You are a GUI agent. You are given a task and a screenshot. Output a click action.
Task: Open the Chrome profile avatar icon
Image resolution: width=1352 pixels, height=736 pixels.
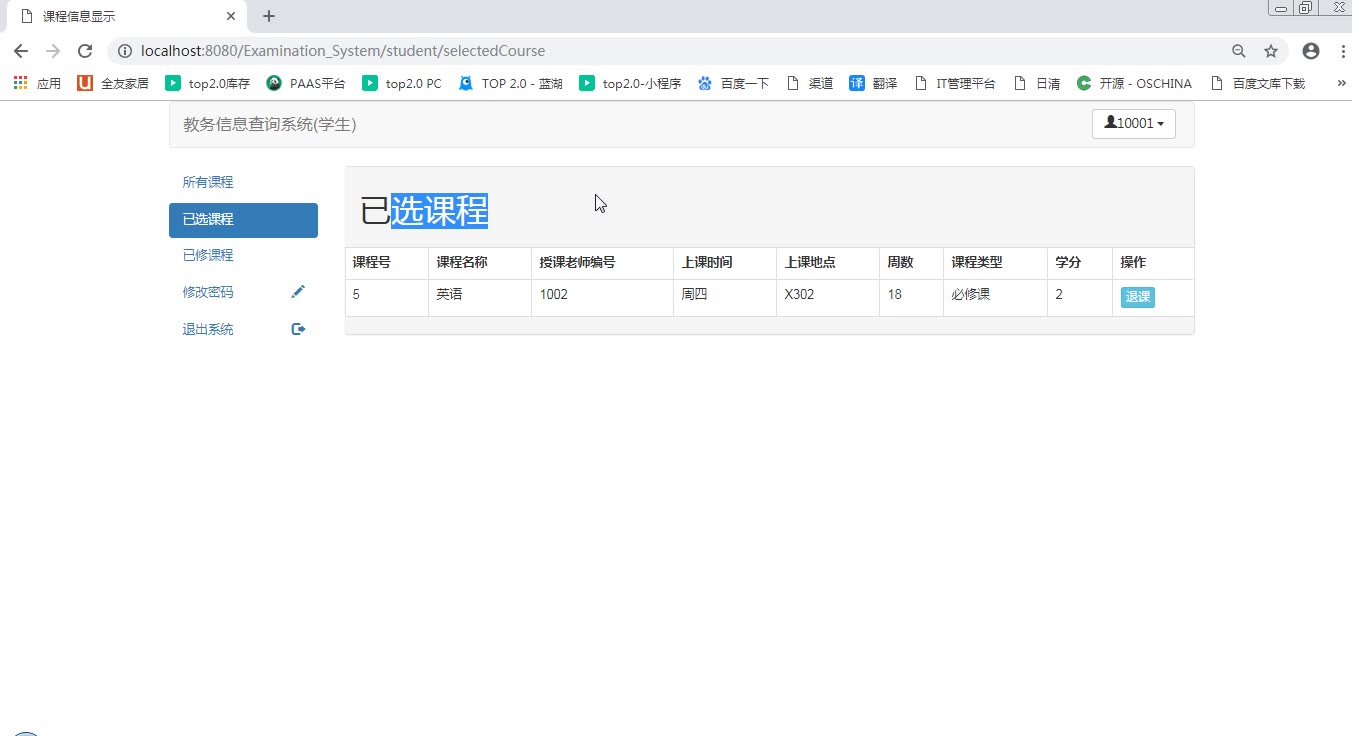(x=1310, y=51)
